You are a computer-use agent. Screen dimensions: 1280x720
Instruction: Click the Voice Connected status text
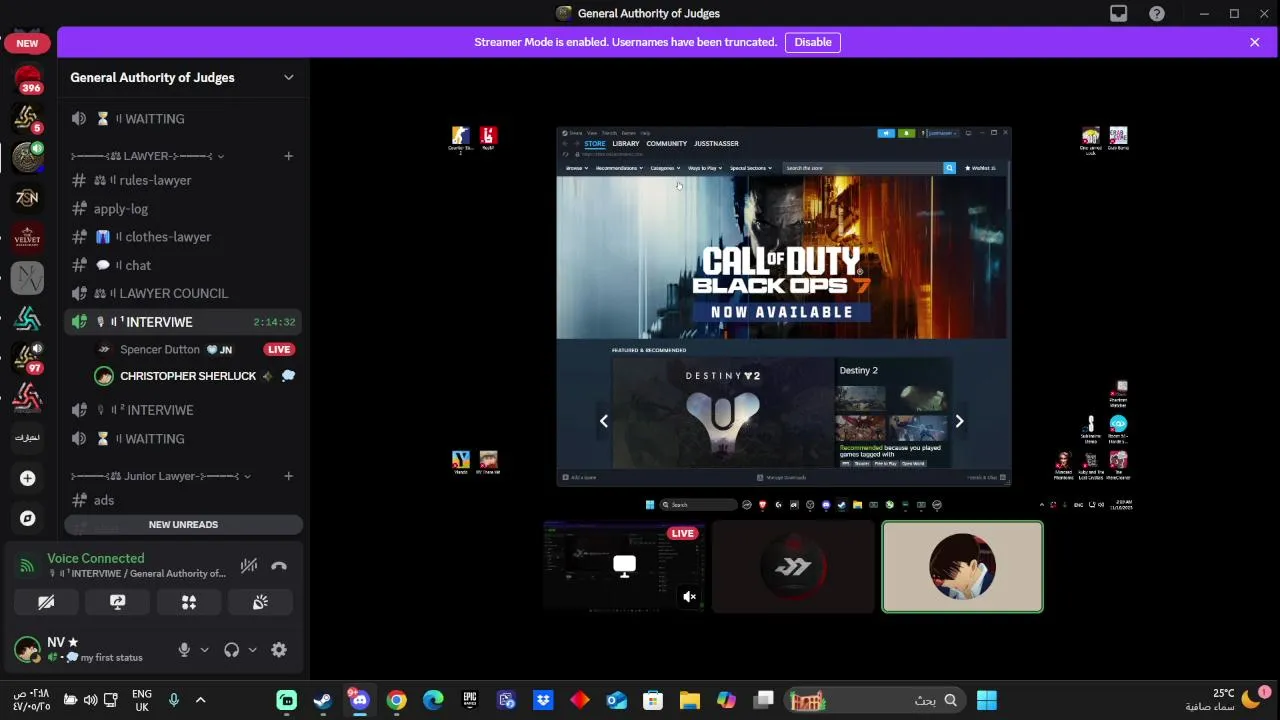pos(96,558)
